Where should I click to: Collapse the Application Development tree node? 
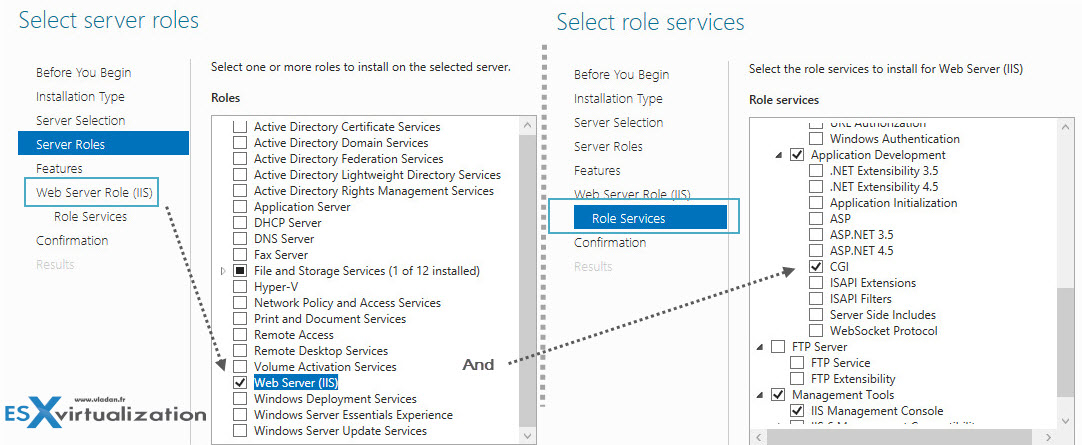(x=778, y=155)
